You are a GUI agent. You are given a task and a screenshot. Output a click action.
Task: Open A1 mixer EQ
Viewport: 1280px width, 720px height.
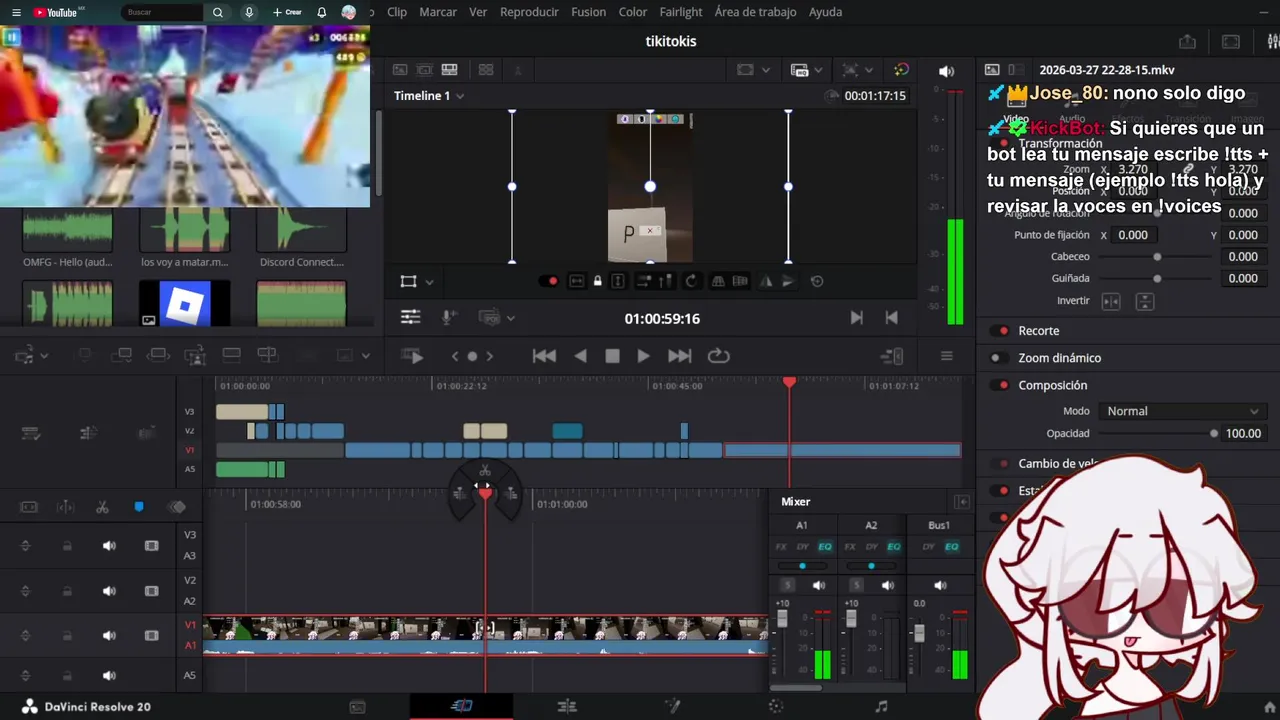tap(825, 547)
